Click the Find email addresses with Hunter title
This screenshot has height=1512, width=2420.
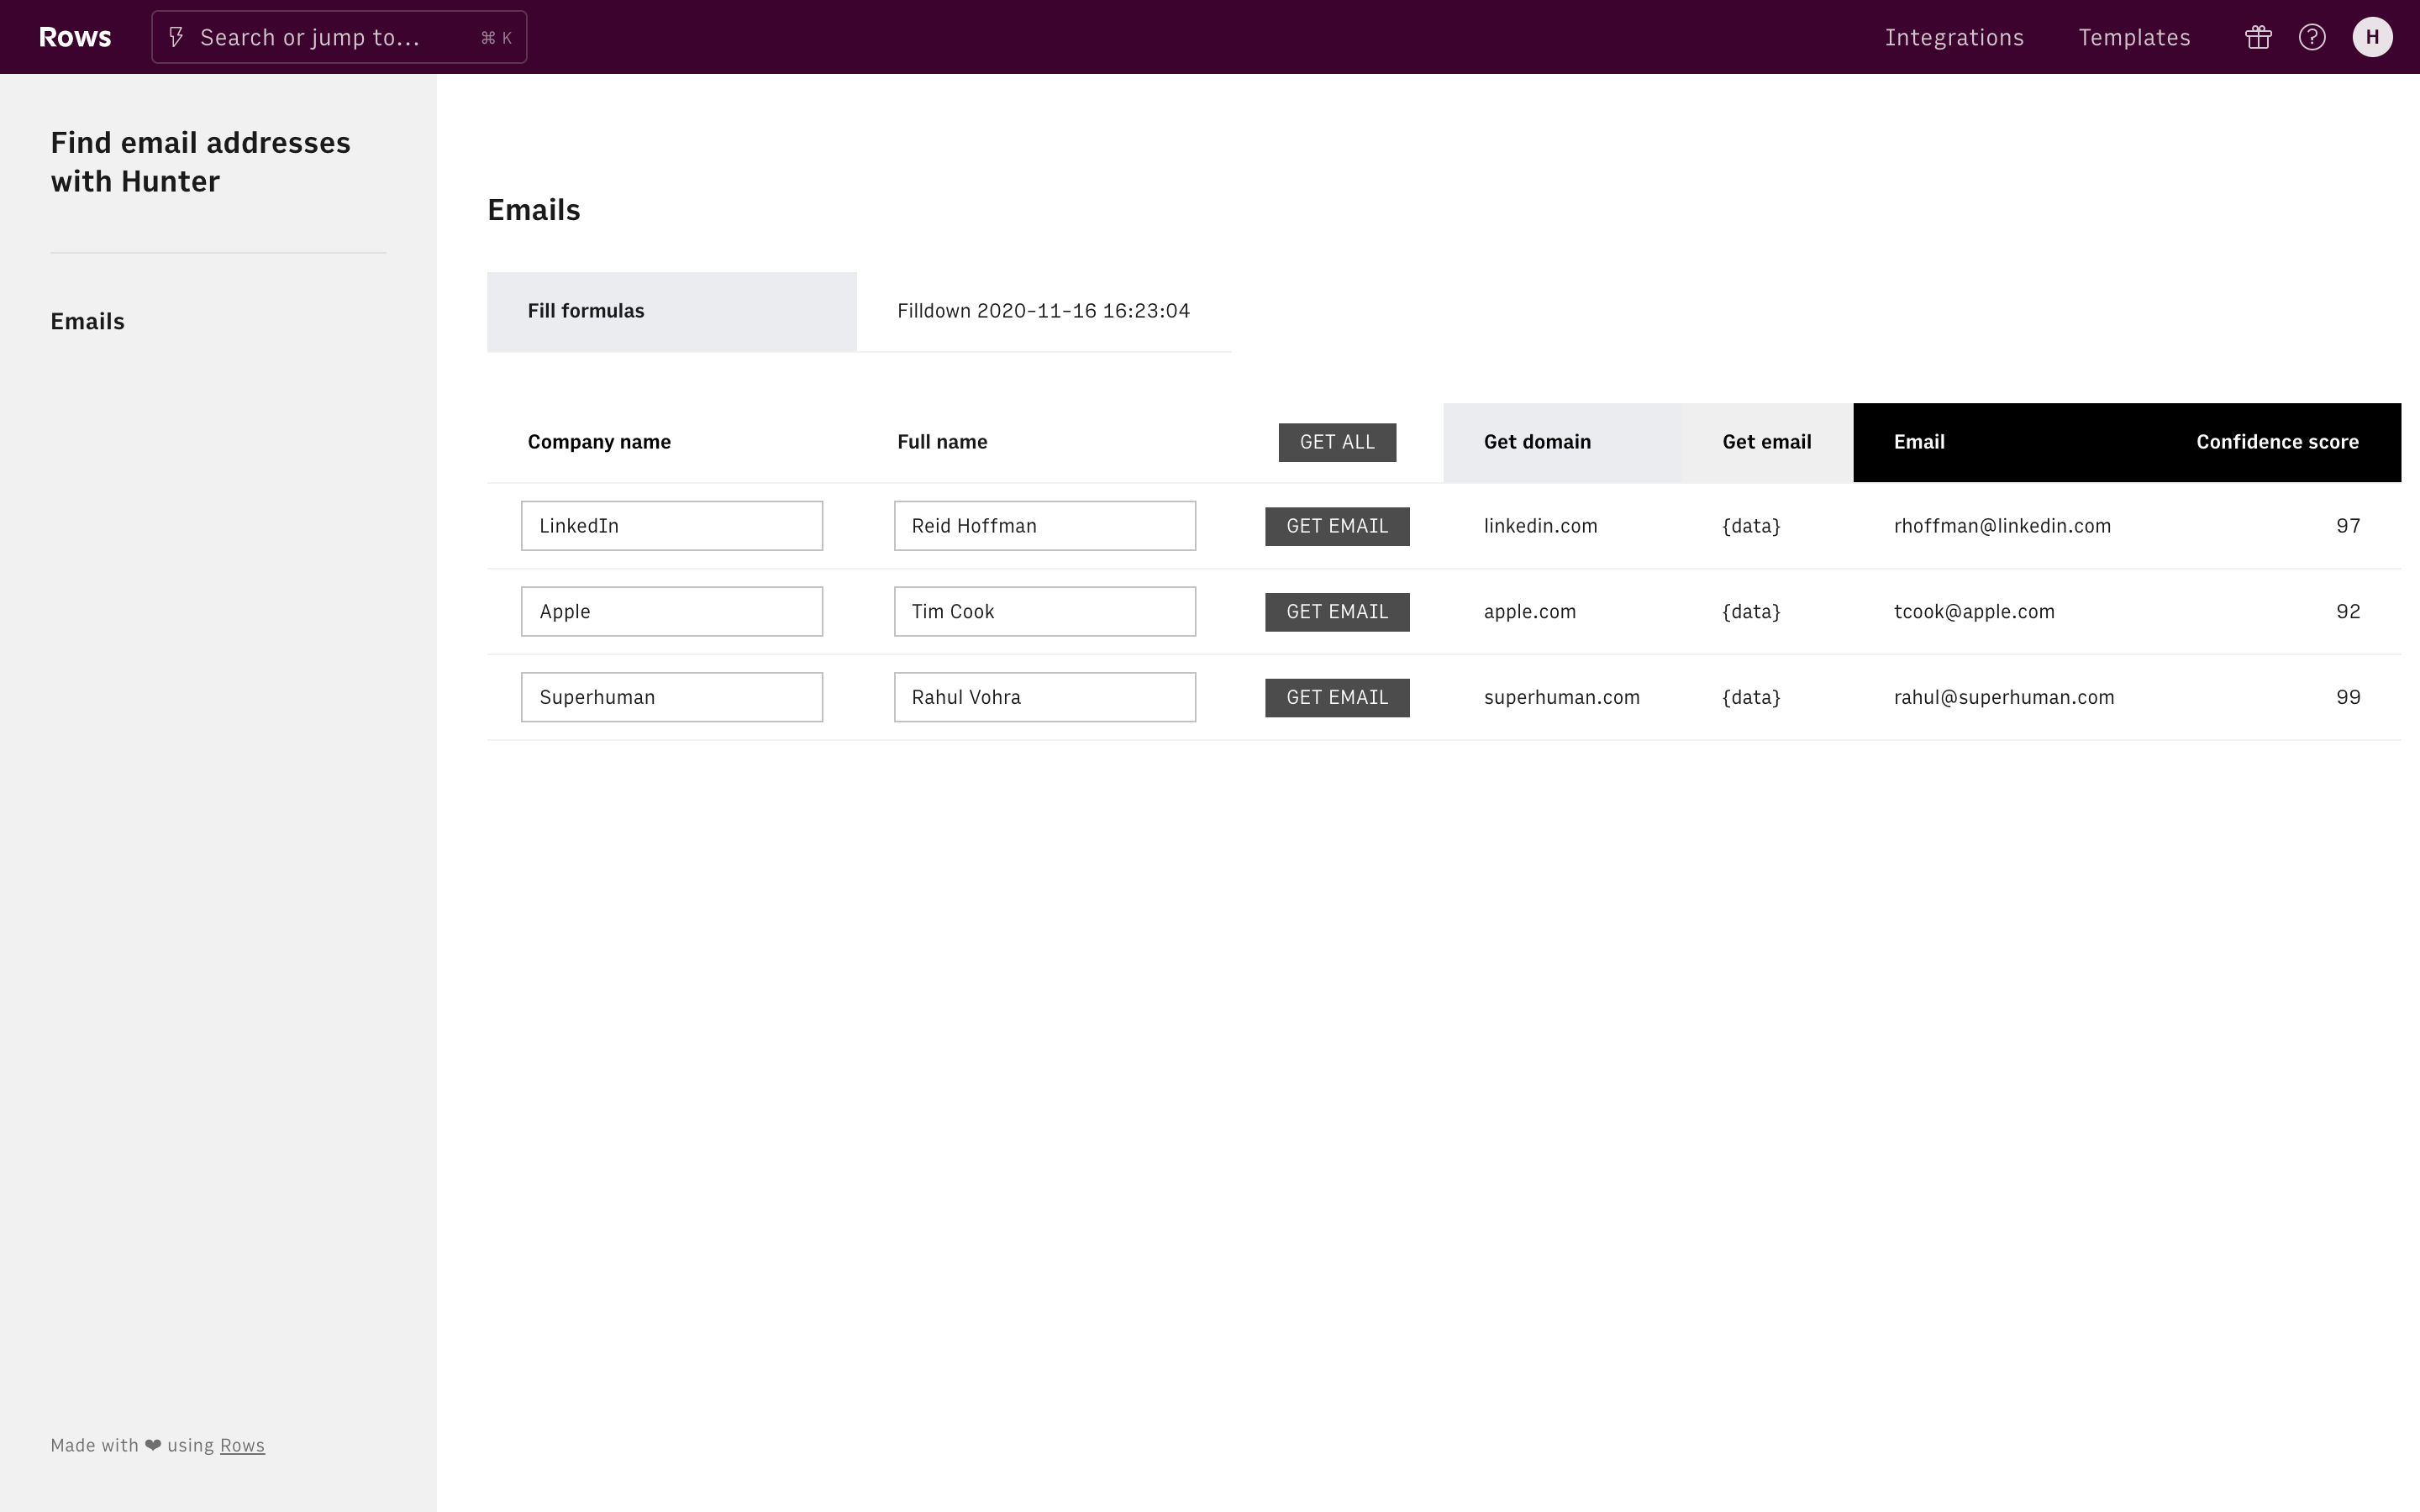(x=201, y=162)
